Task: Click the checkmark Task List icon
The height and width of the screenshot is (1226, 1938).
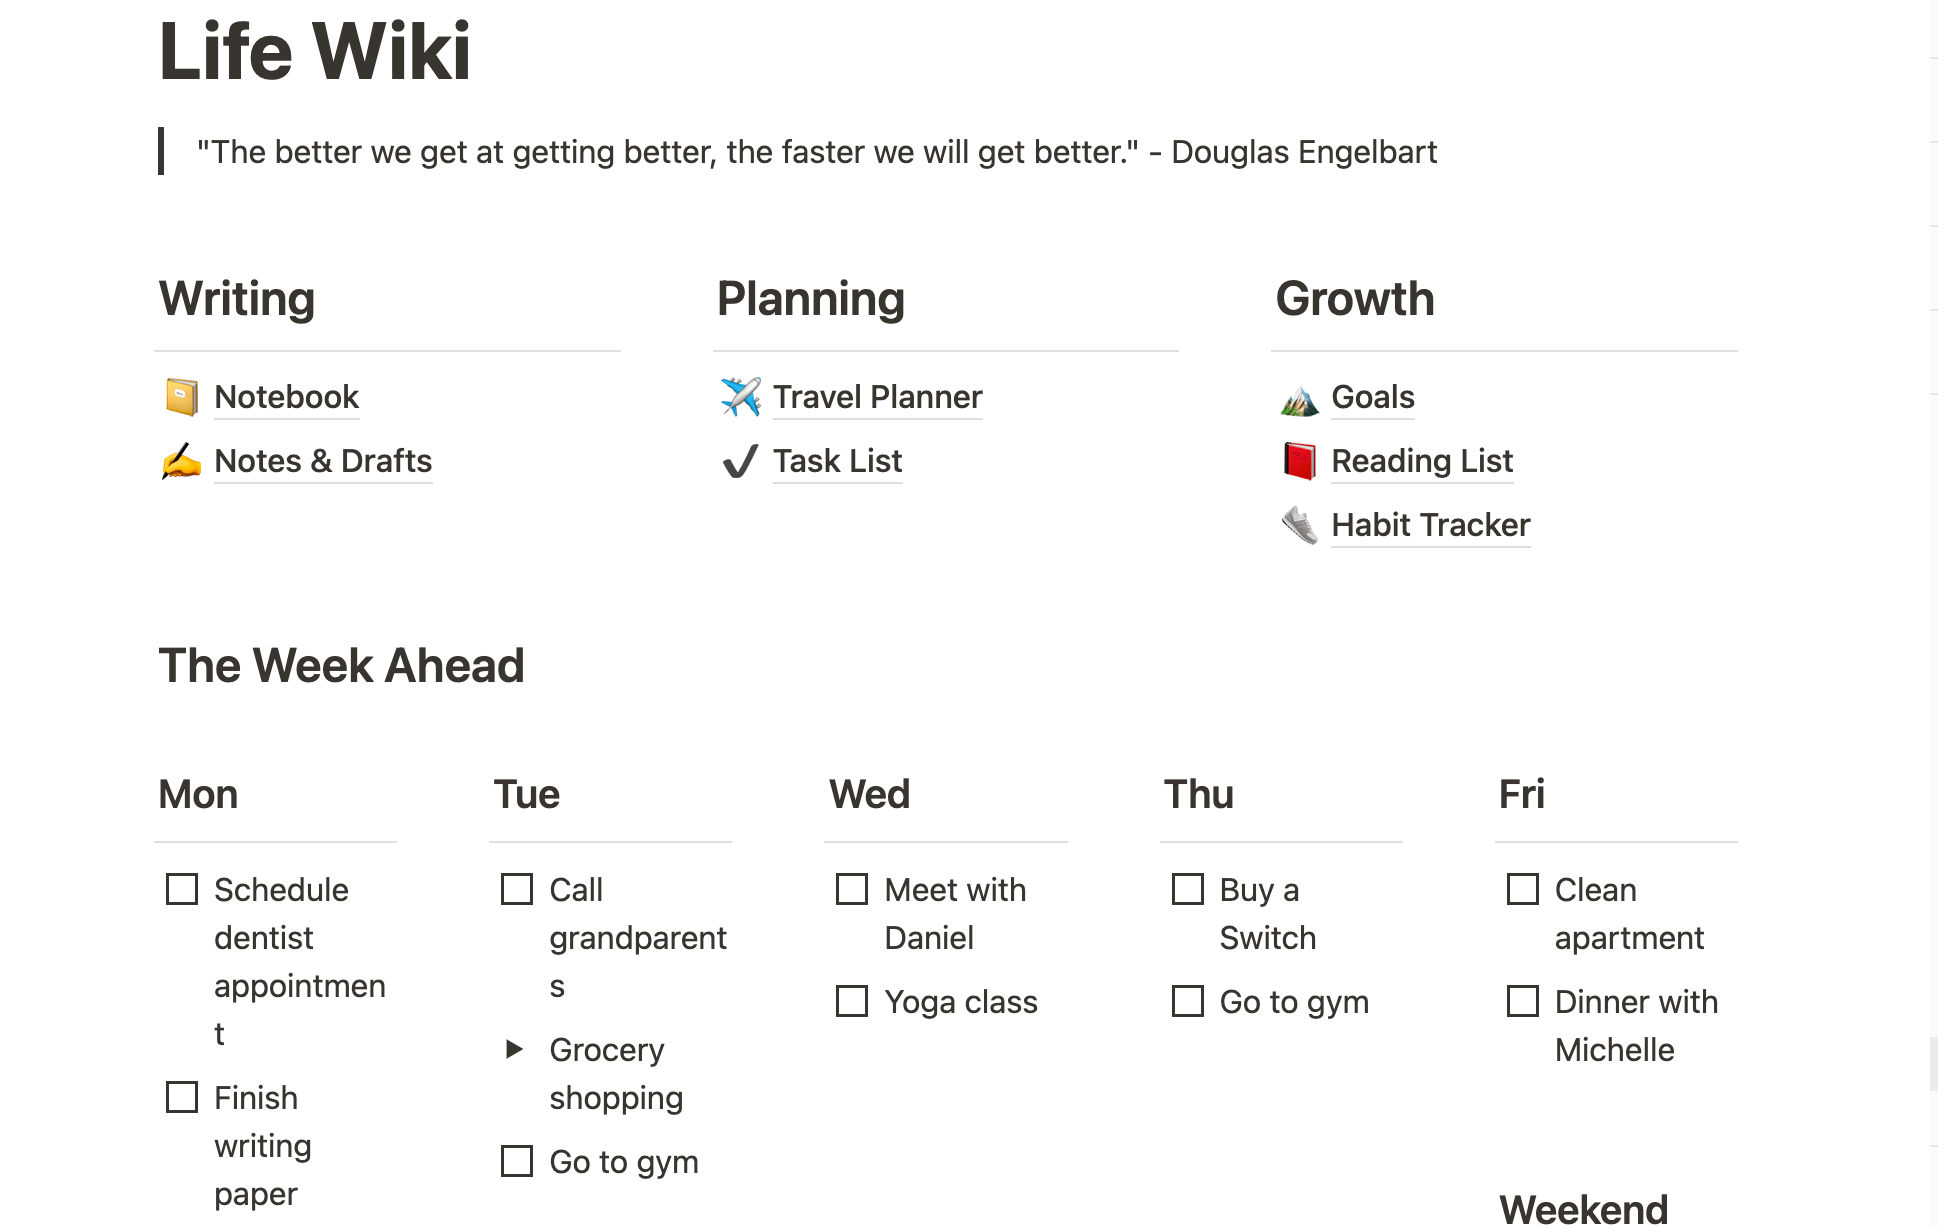Action: coord(740,461)
